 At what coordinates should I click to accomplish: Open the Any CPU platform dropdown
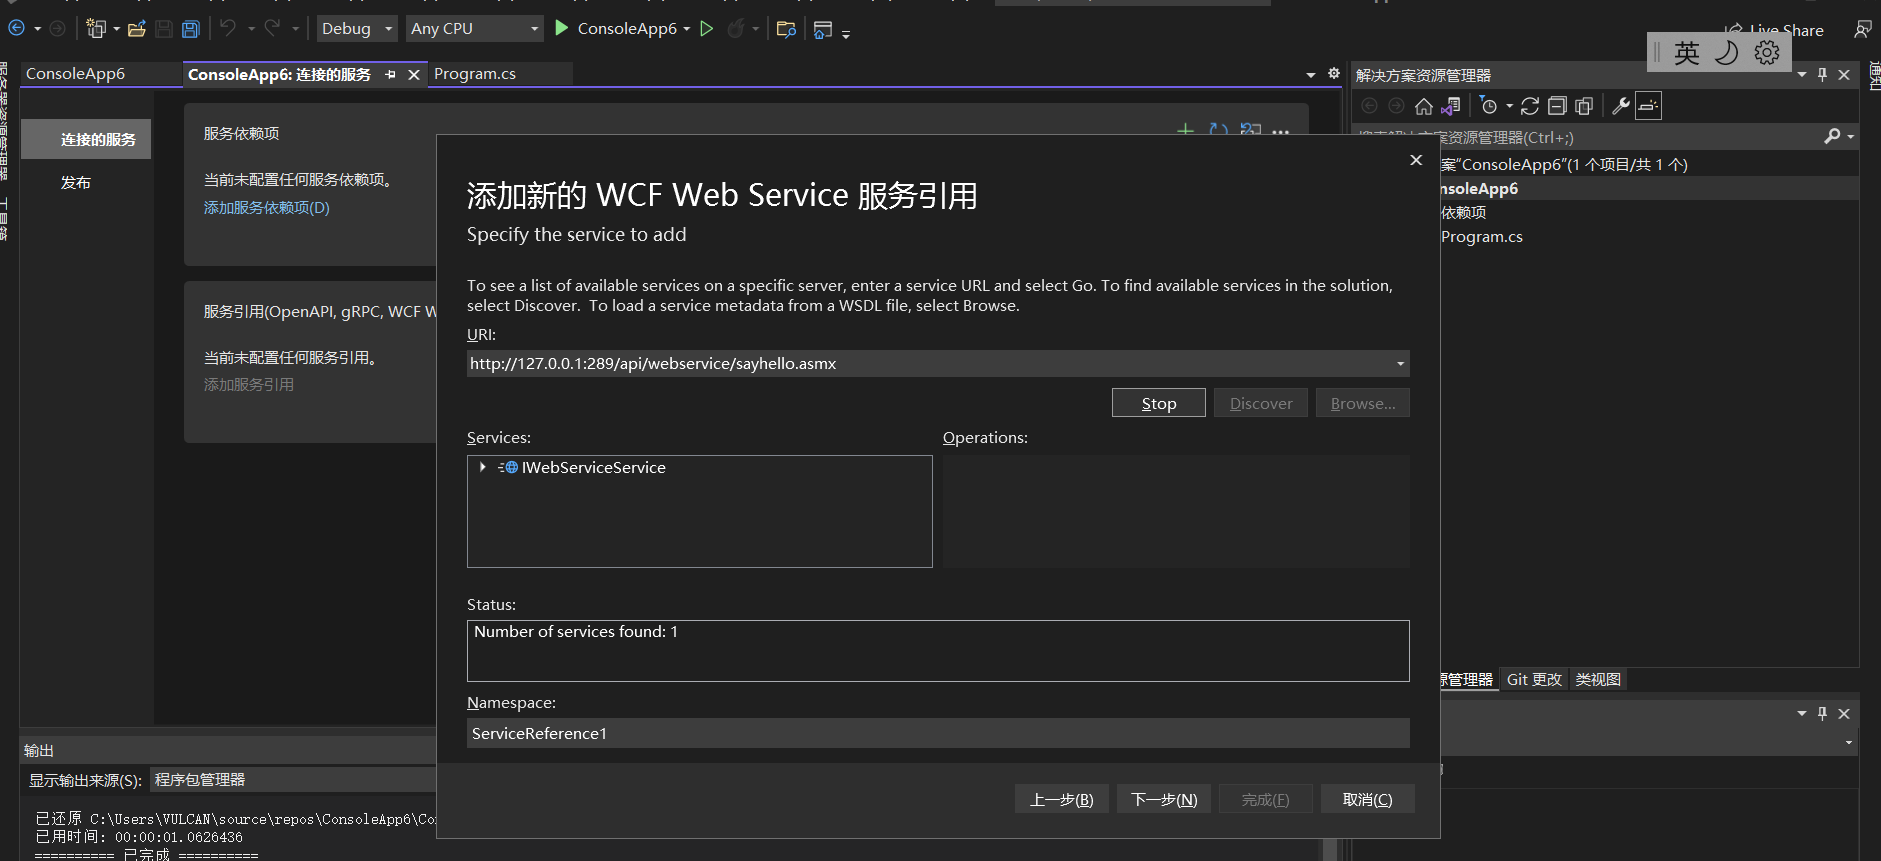pyautogui.click(x=475, y=29)
